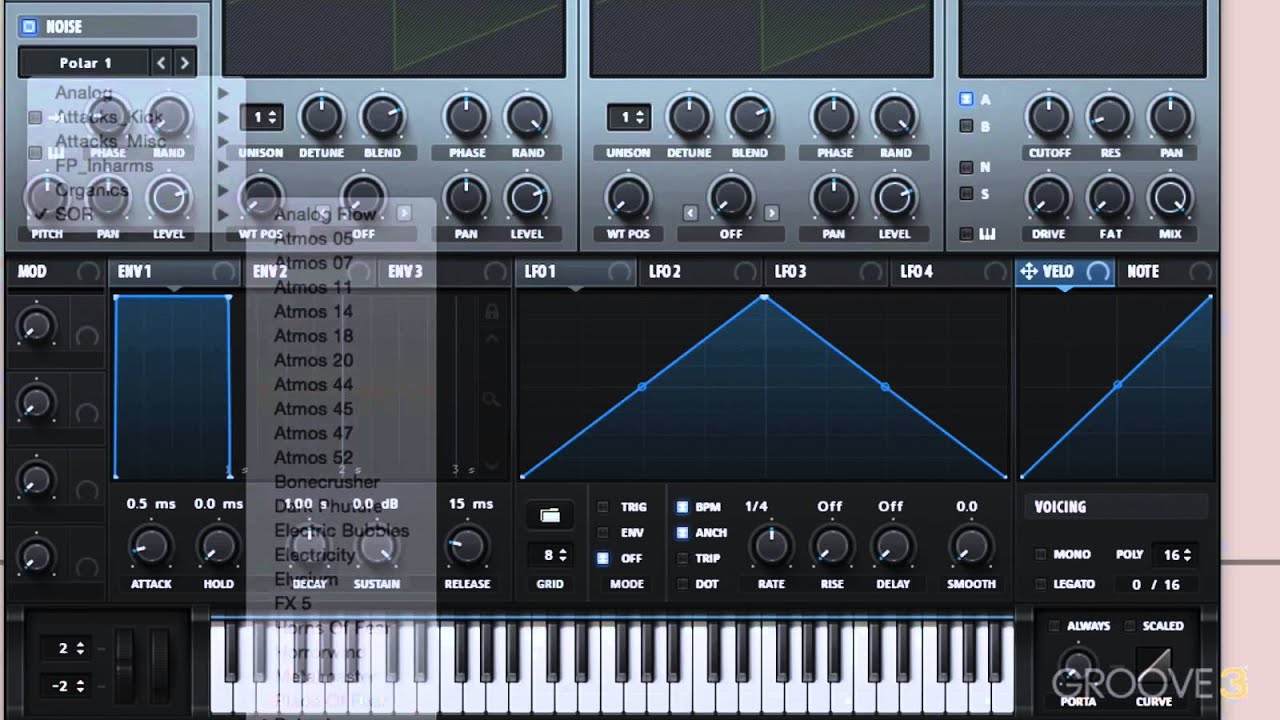The width and height of the screenshot is (1280, 720).
Task: Change the POLY voice count stepper
Action: (x=1175, y=554)
